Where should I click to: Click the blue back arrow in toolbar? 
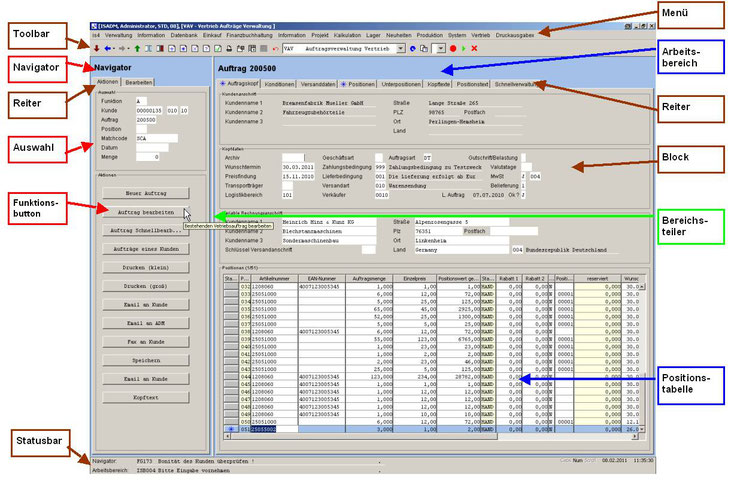coord(106,47)
